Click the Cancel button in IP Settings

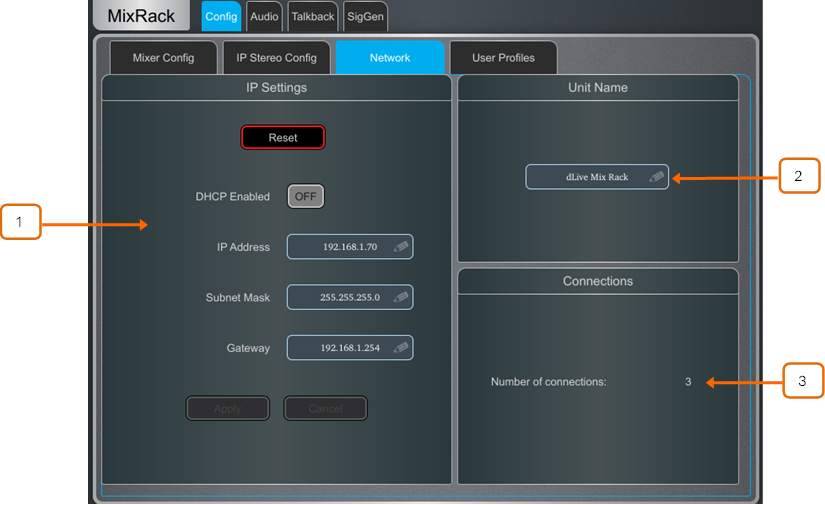(x=325, y=408)
